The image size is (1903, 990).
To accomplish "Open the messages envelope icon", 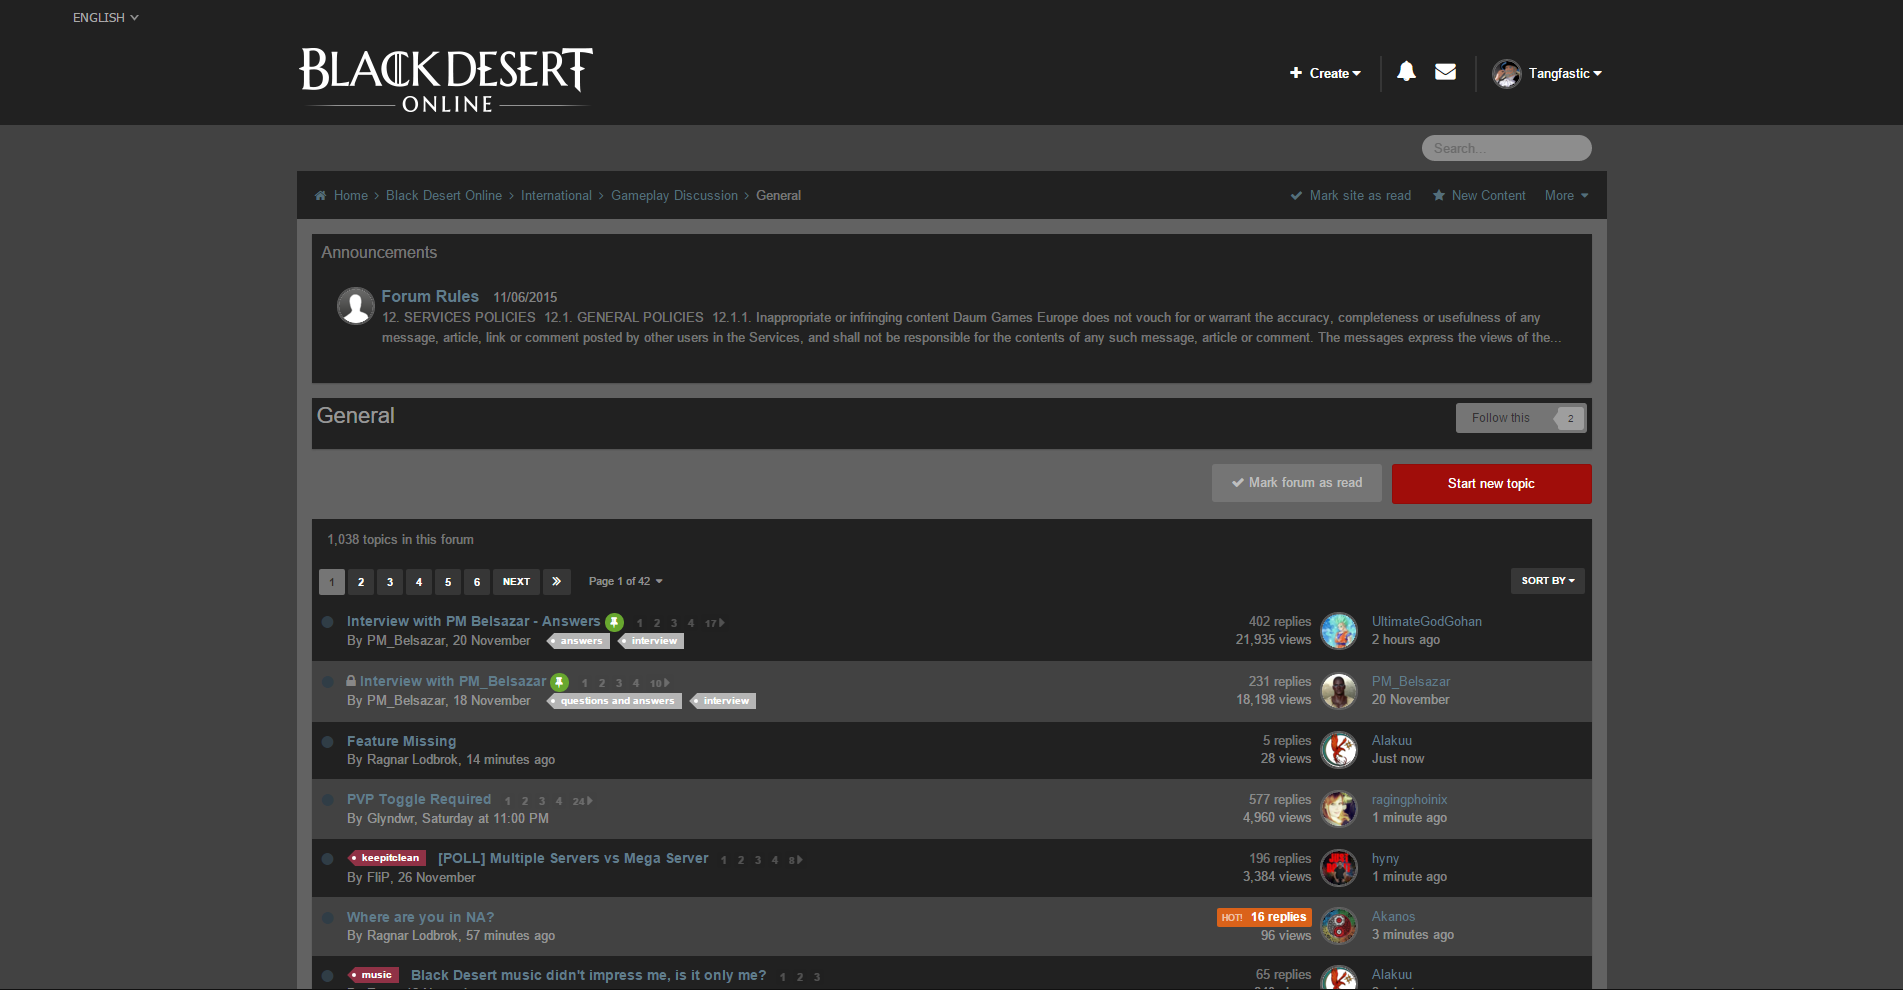I will [x=1445, y=72].
